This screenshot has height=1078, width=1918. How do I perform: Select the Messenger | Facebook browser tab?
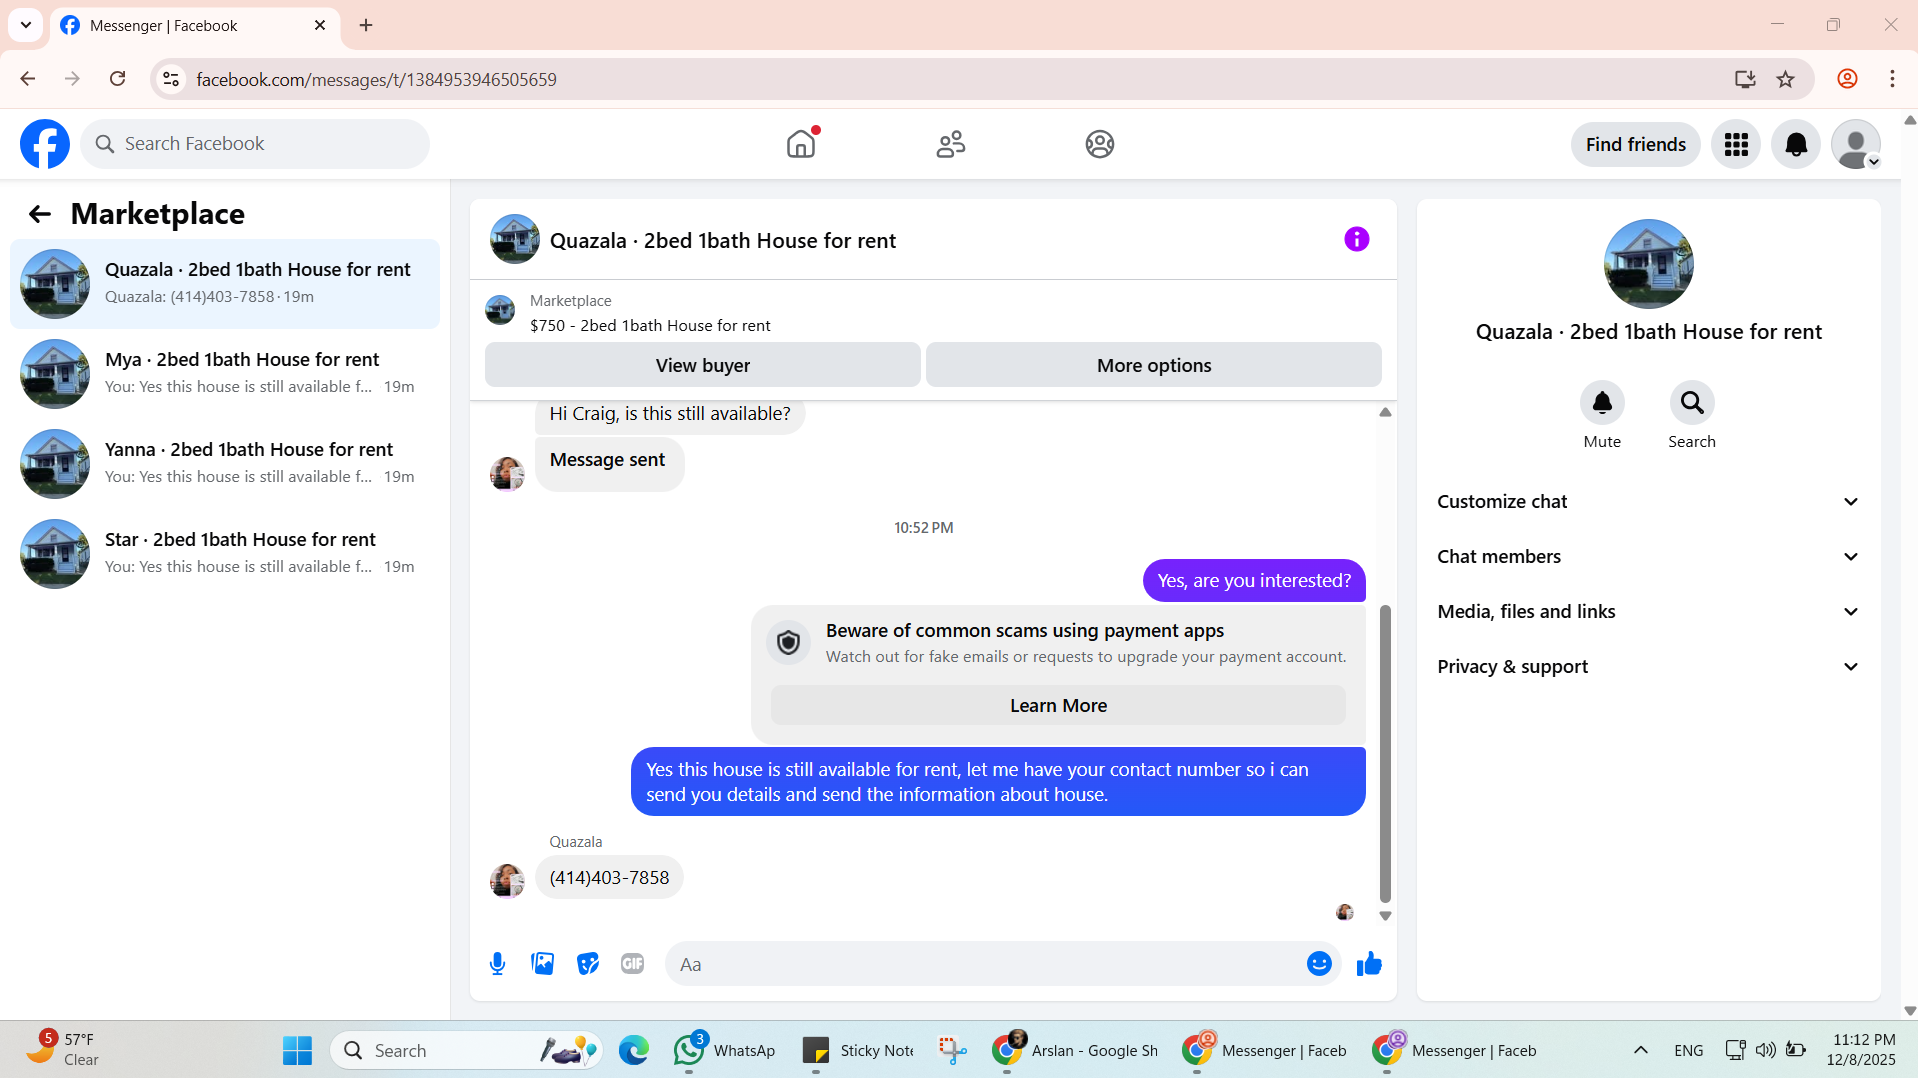[x=195, y=26]
